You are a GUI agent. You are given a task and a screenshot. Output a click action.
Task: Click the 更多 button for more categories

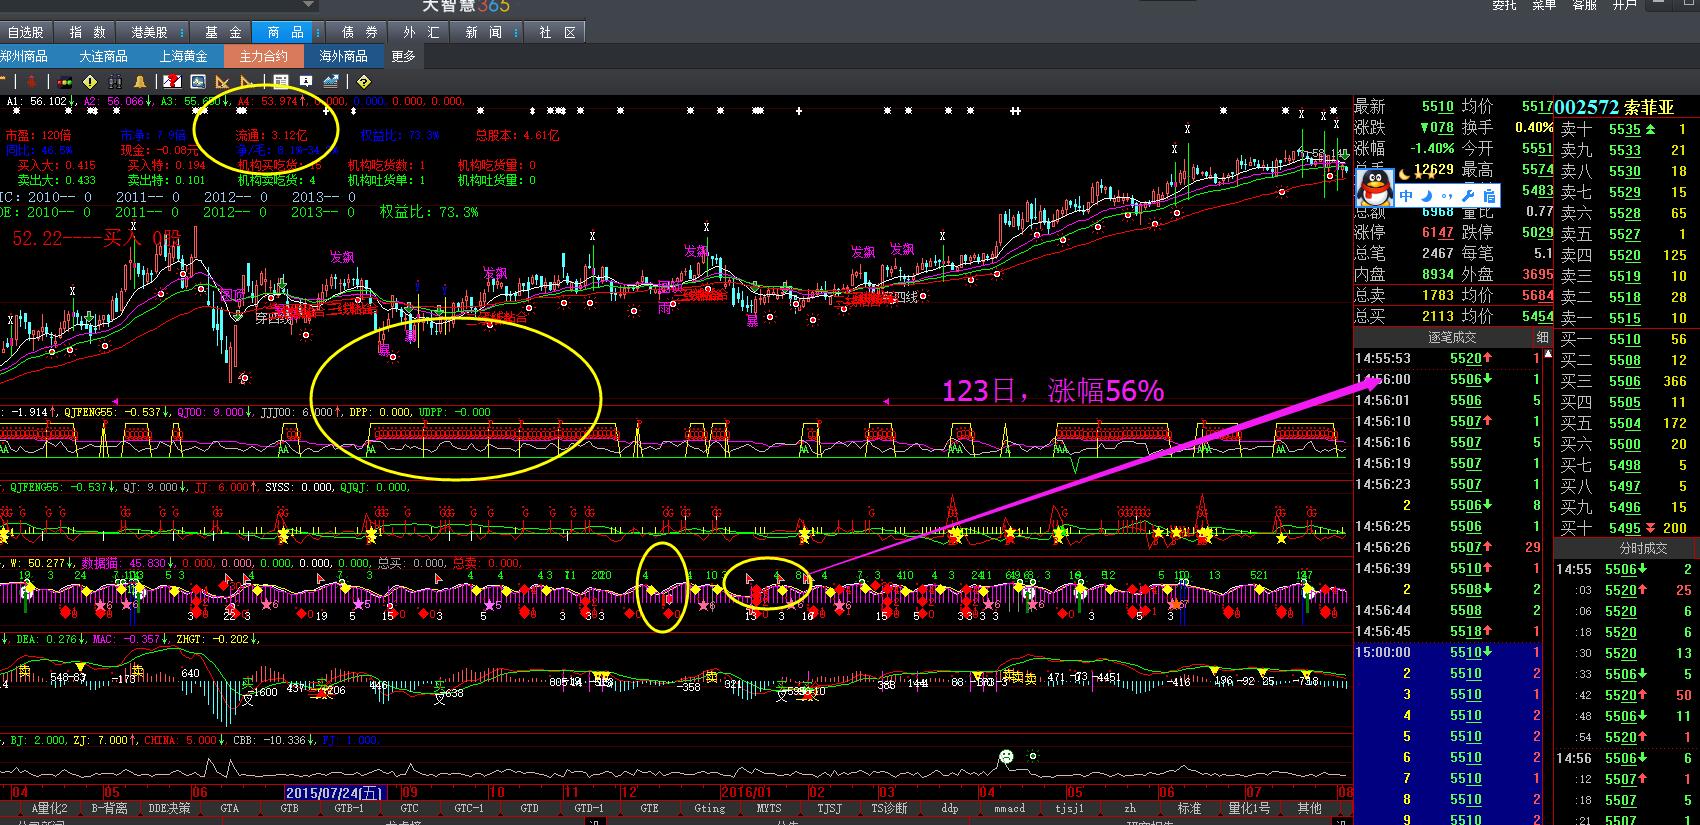403,56
